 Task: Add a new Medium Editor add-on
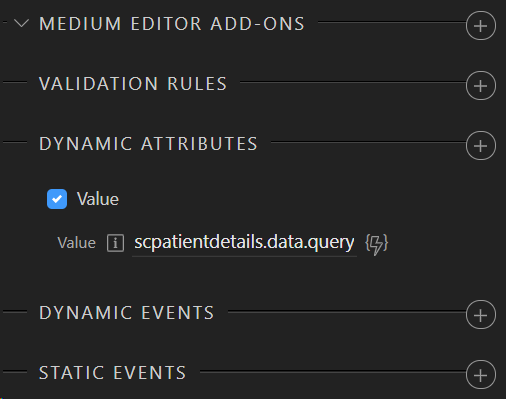point(481,26)
